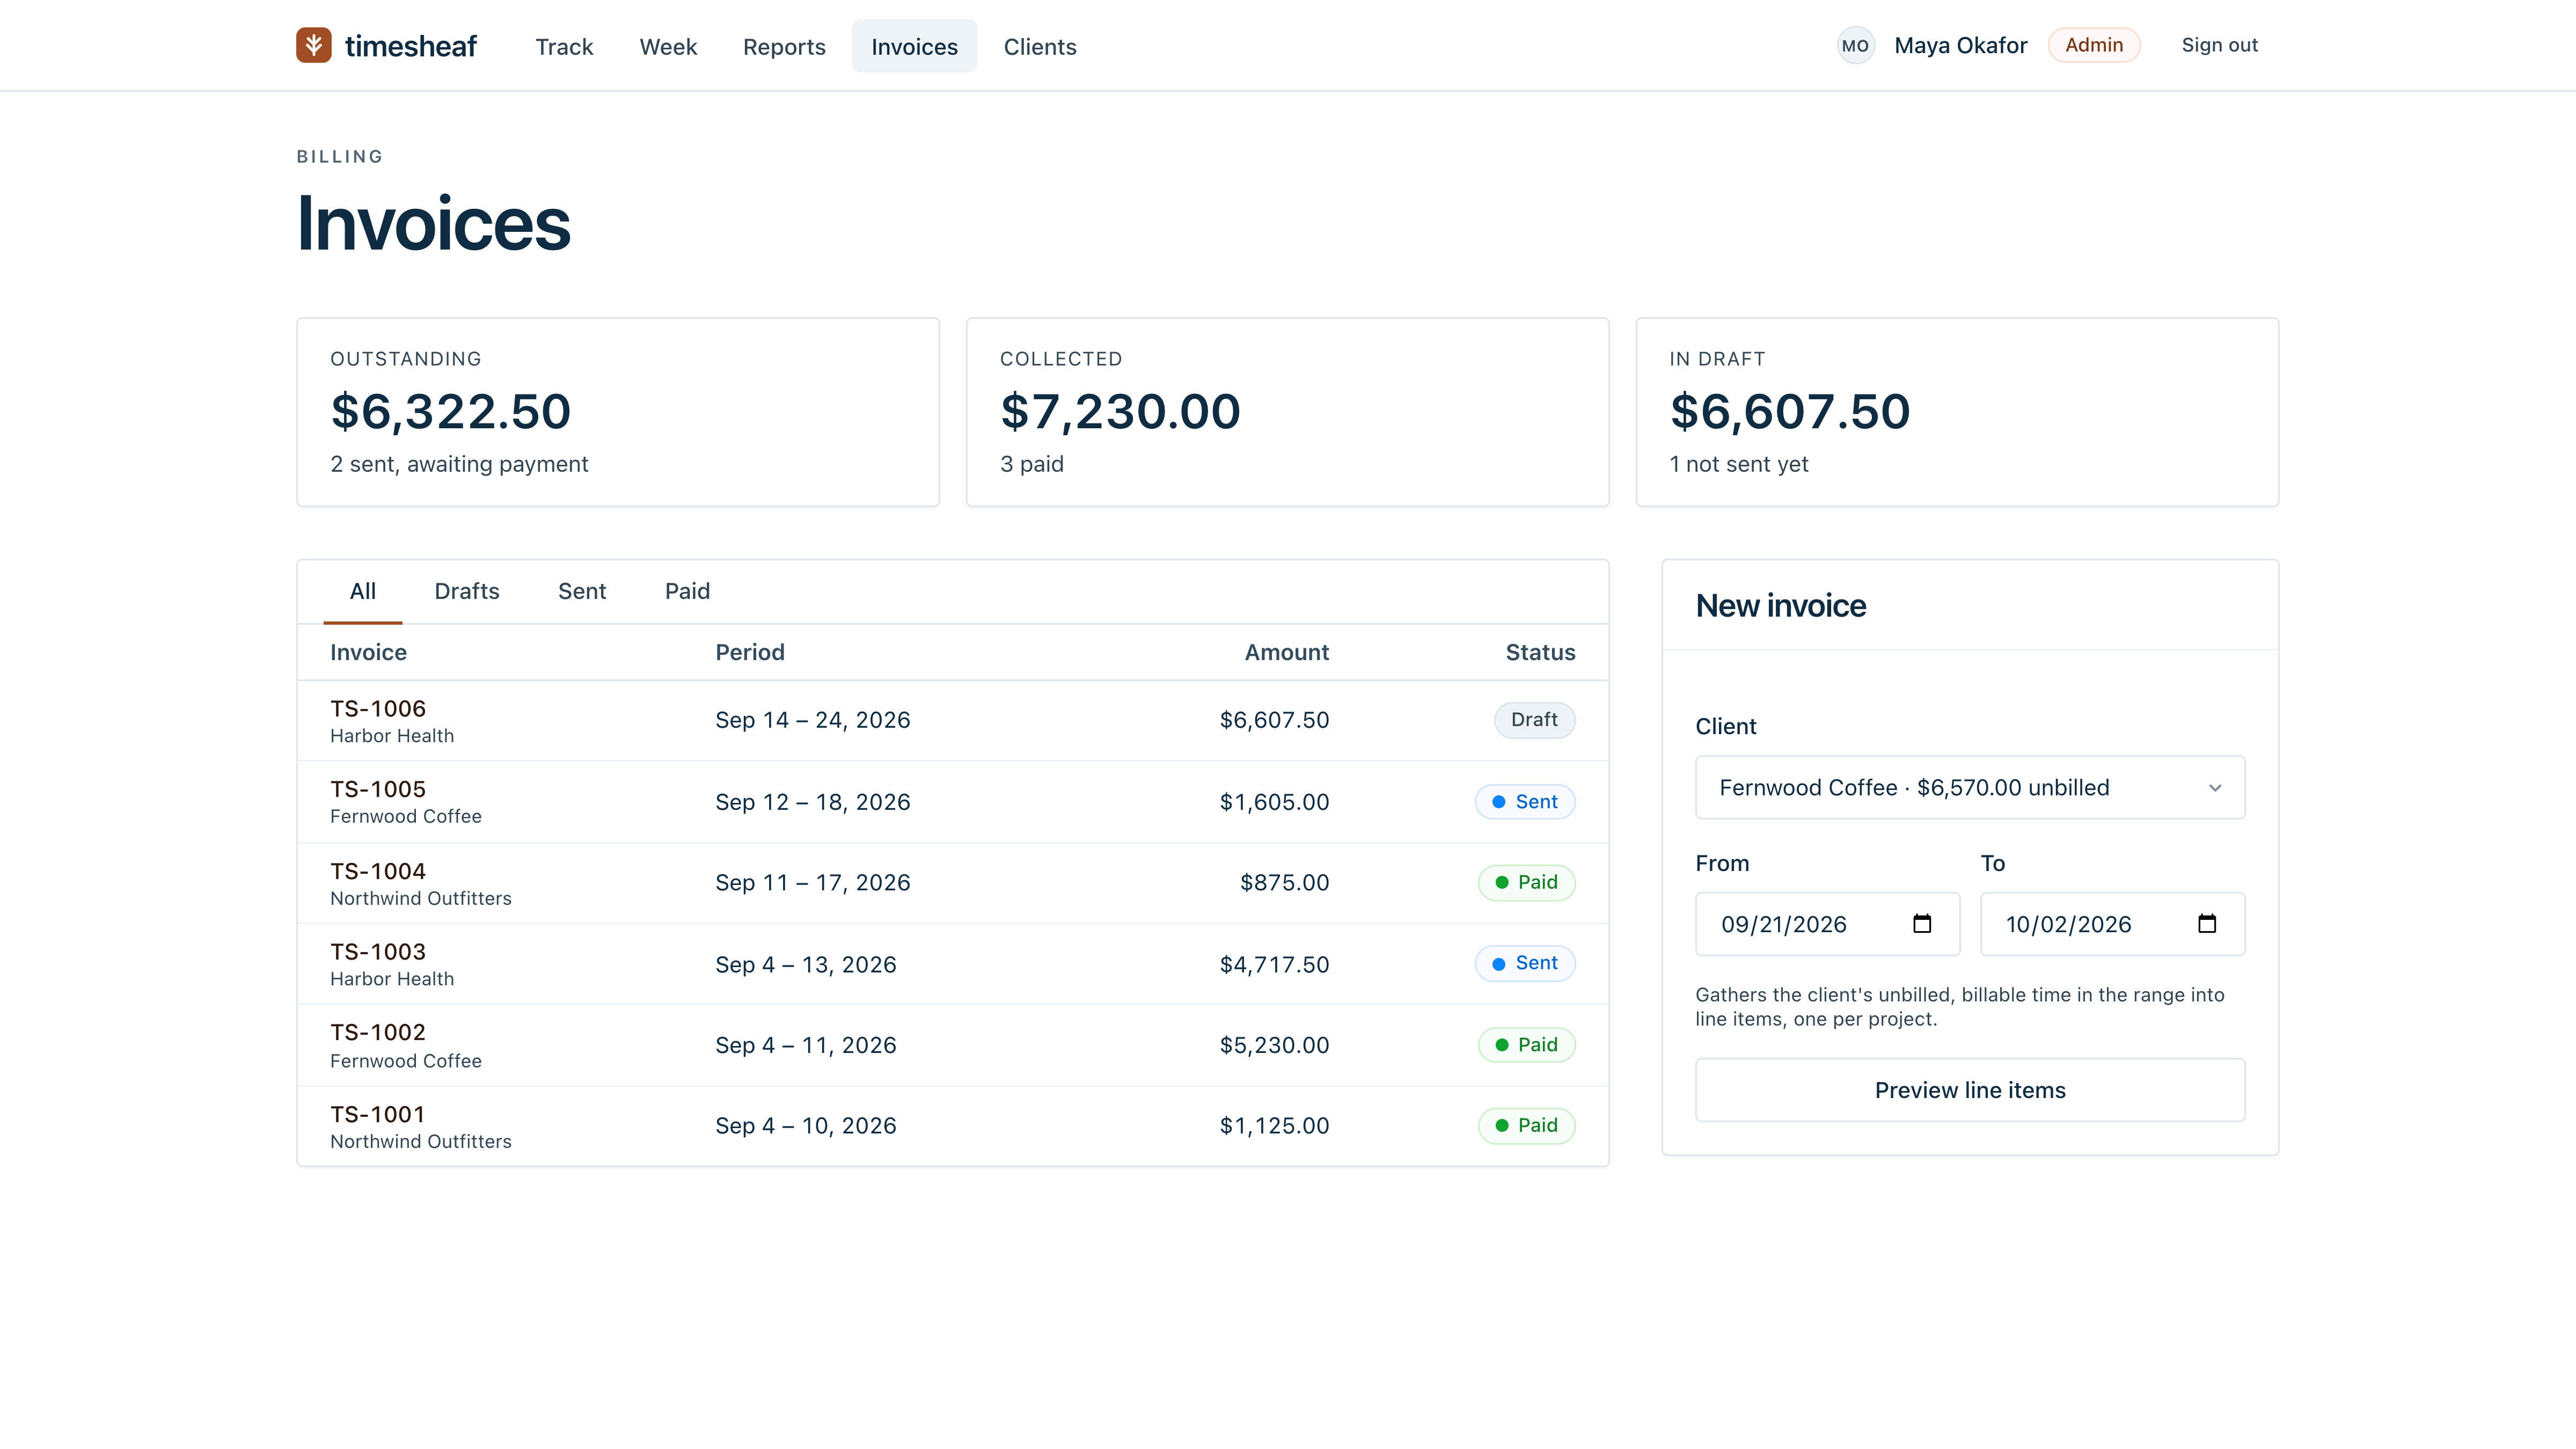The image size is (2576, 1449).
Task: Expand the Client dropdown chevron
Action: pyautogui.click(x=2214, y=788)
